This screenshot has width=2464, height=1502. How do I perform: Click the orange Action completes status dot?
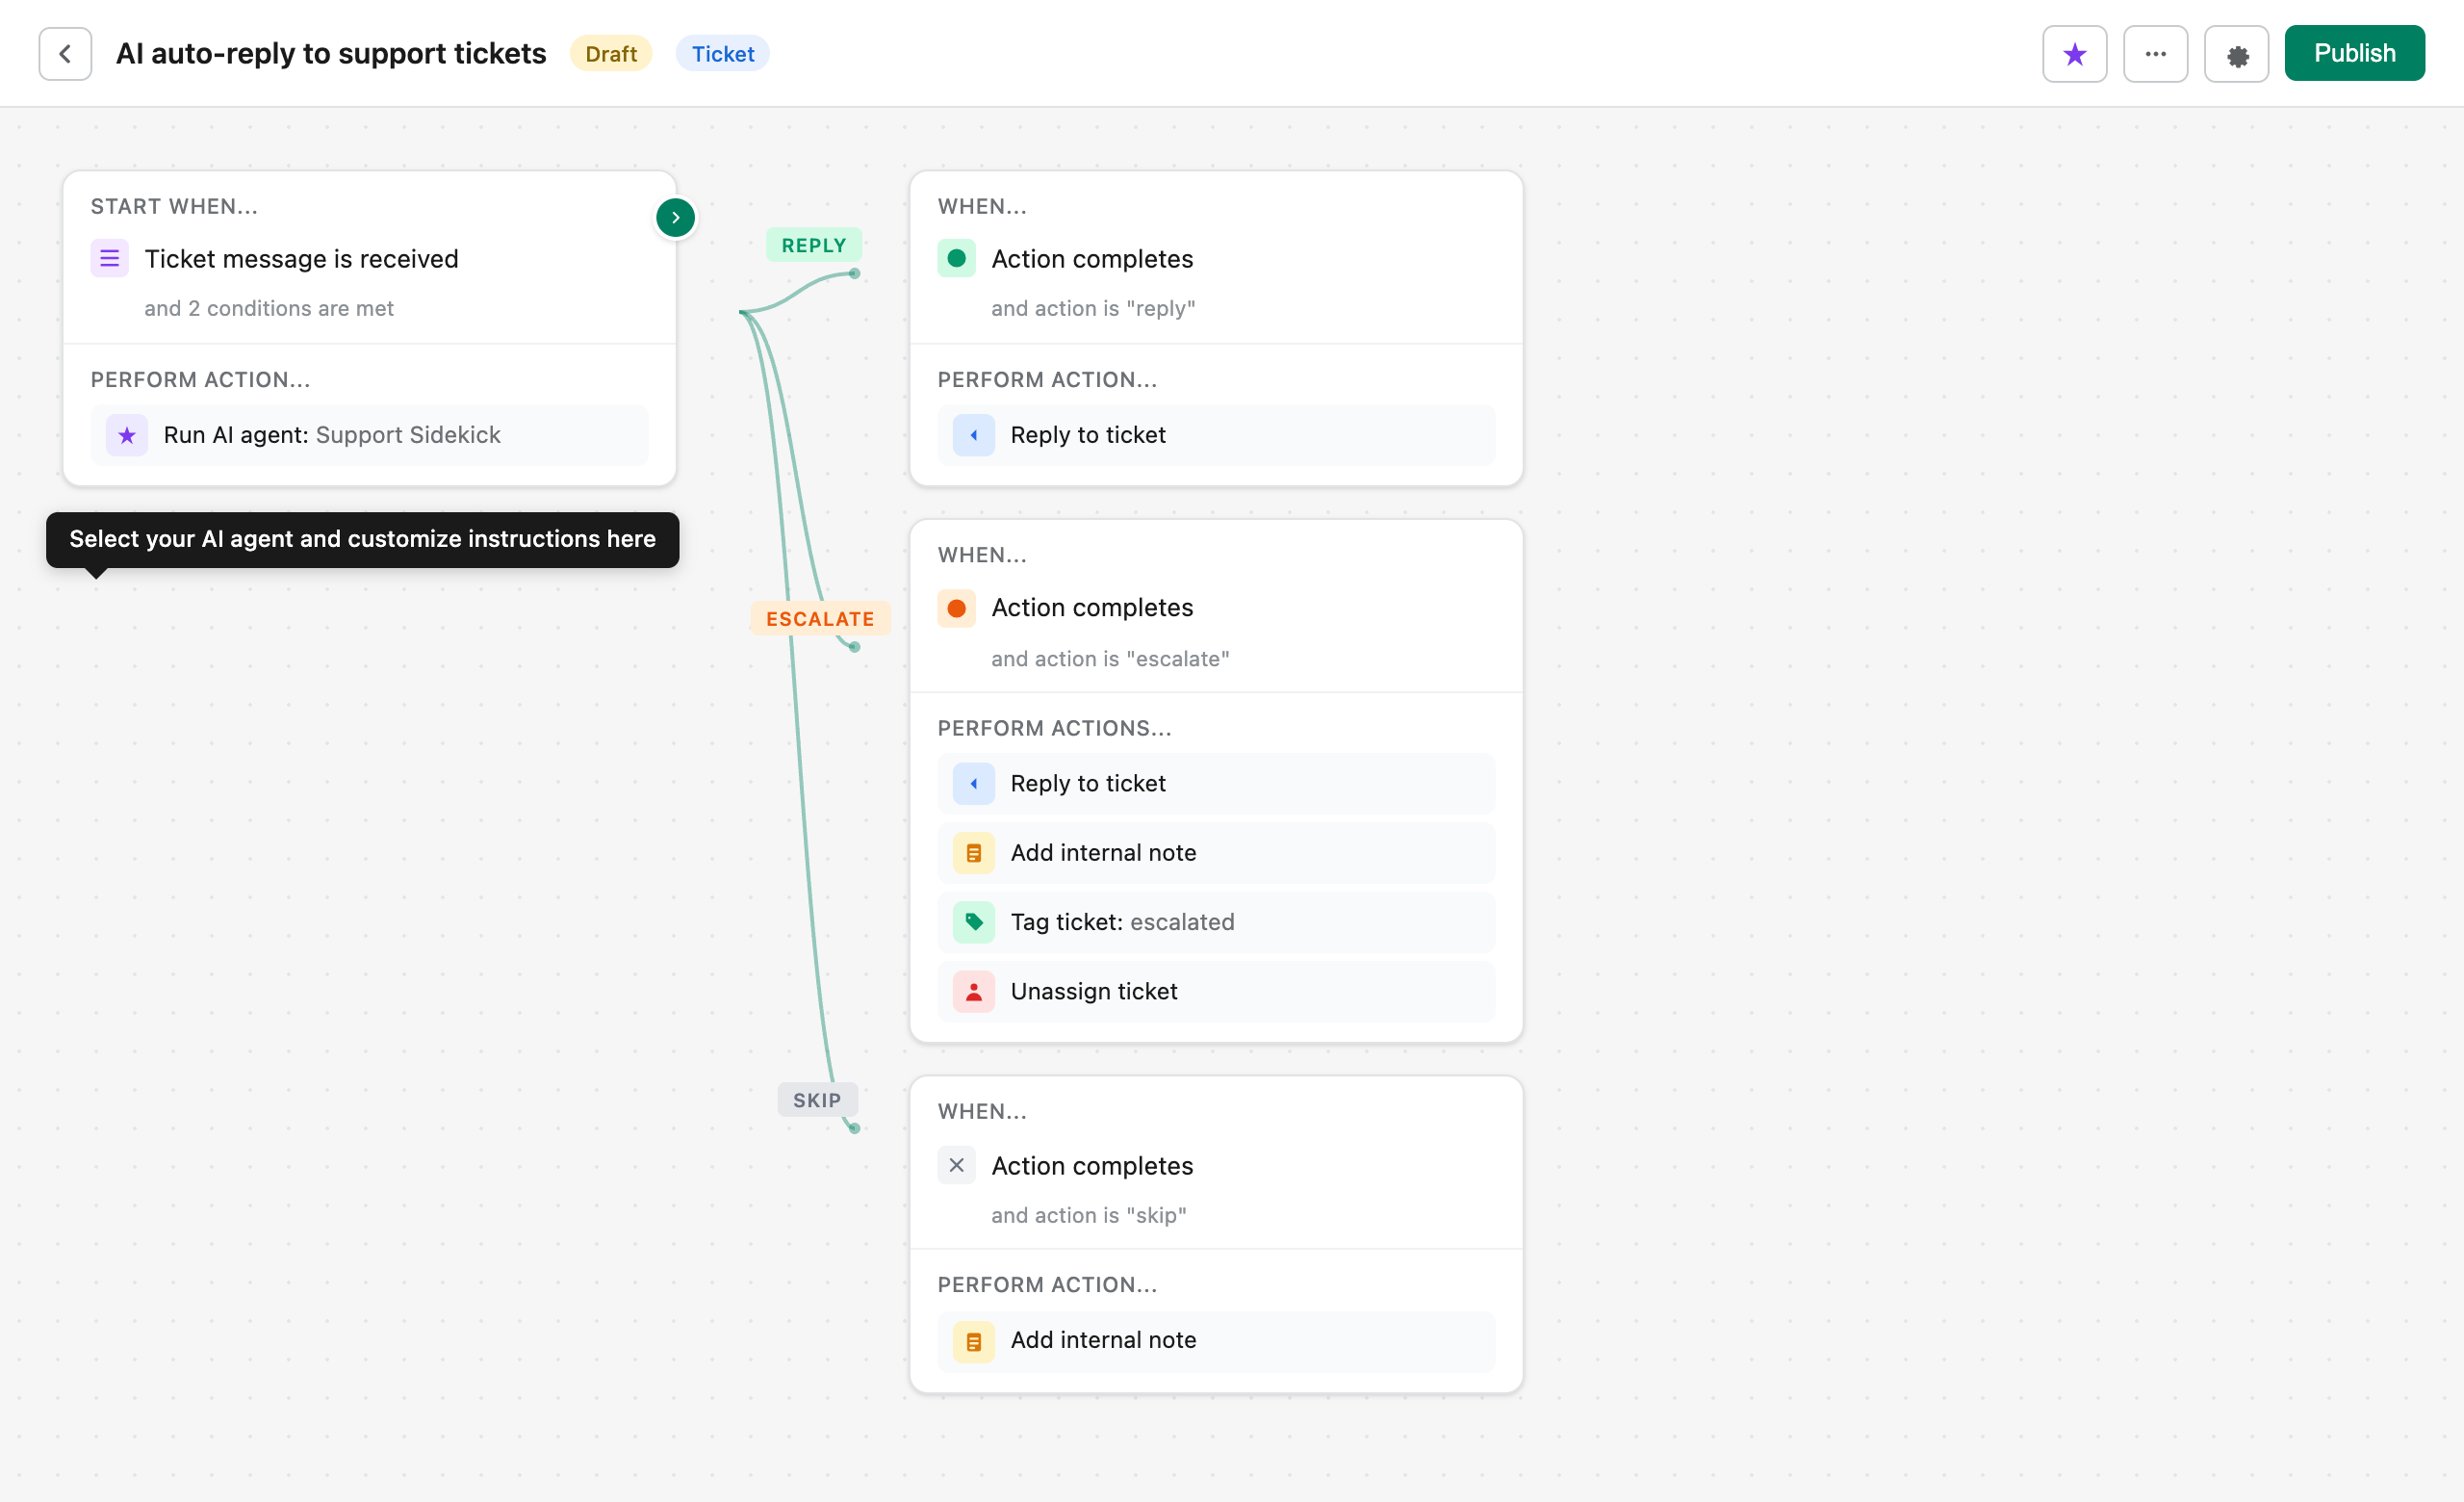[x=956, y=607]
